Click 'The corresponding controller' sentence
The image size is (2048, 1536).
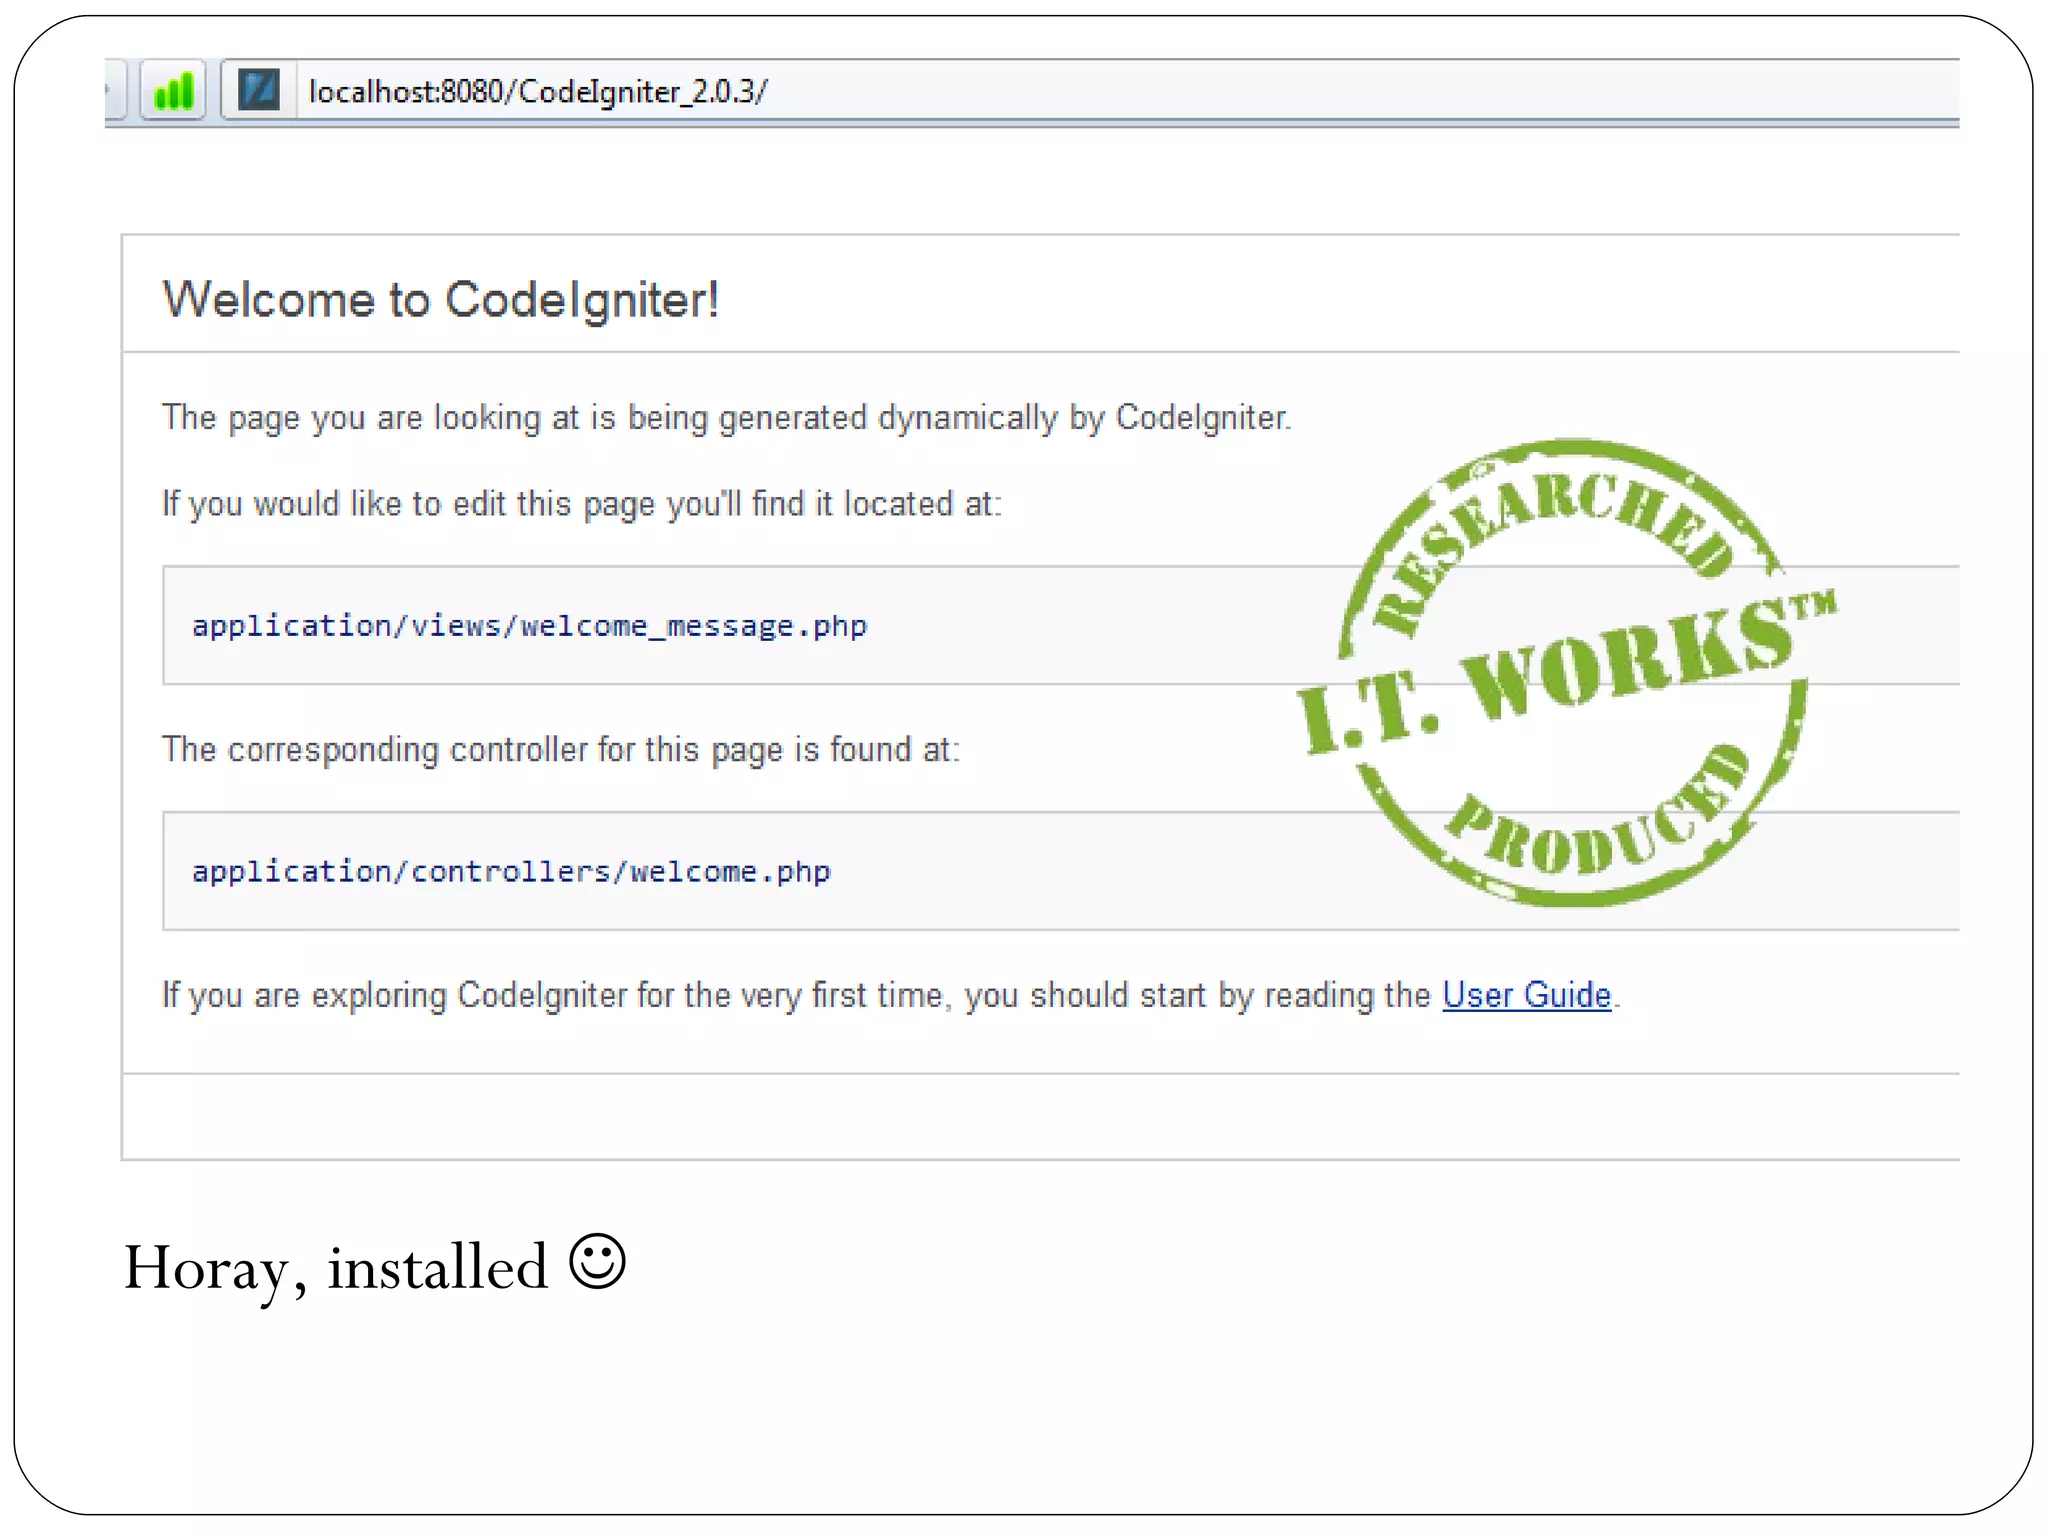pyautogui.click(x=561, y=750)
